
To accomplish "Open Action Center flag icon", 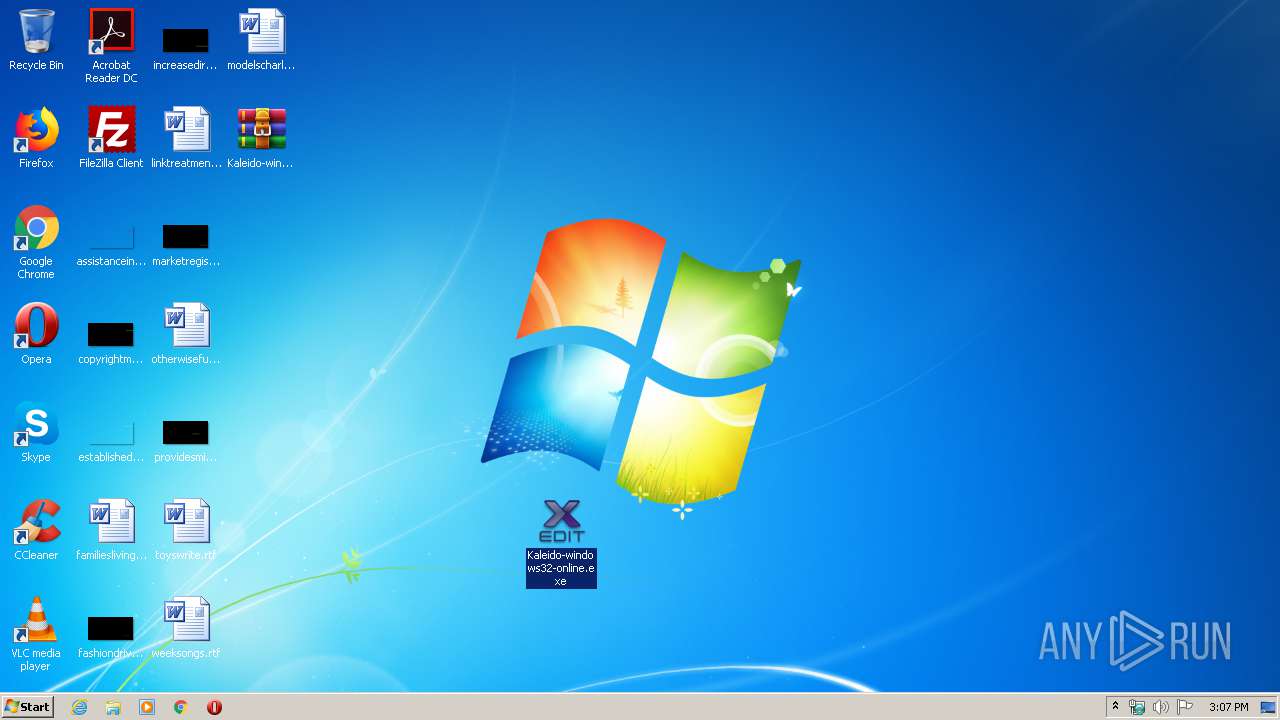I will [1185, 707].
